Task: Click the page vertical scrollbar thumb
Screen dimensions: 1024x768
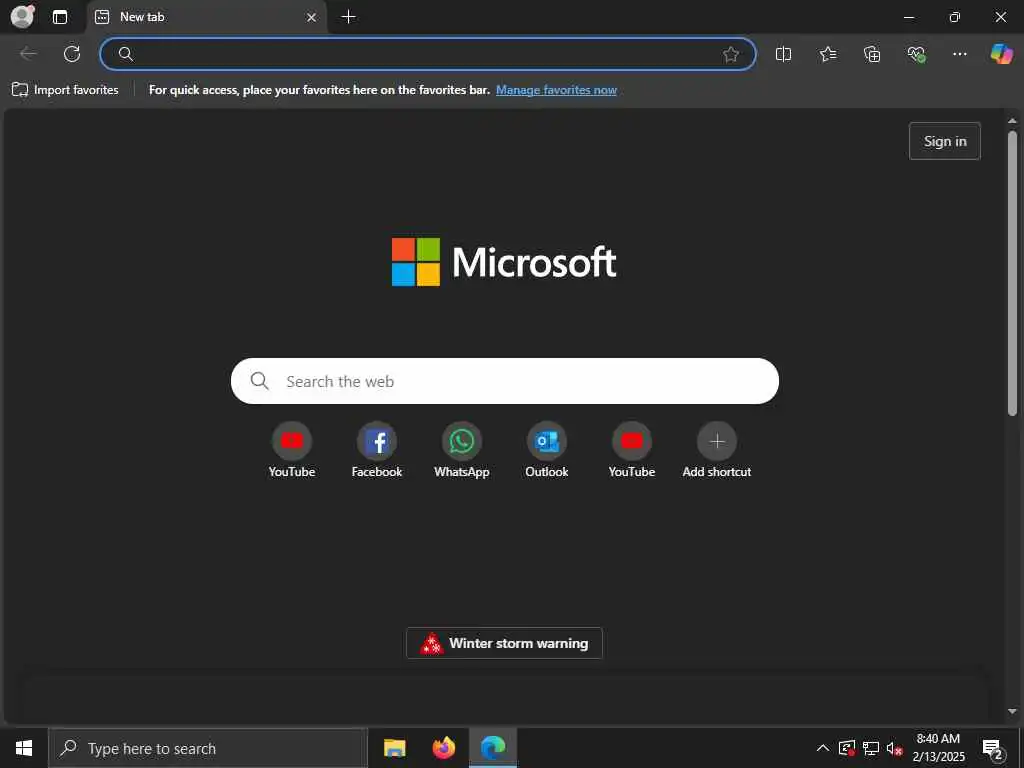Action: click(x=1012, y=273)
